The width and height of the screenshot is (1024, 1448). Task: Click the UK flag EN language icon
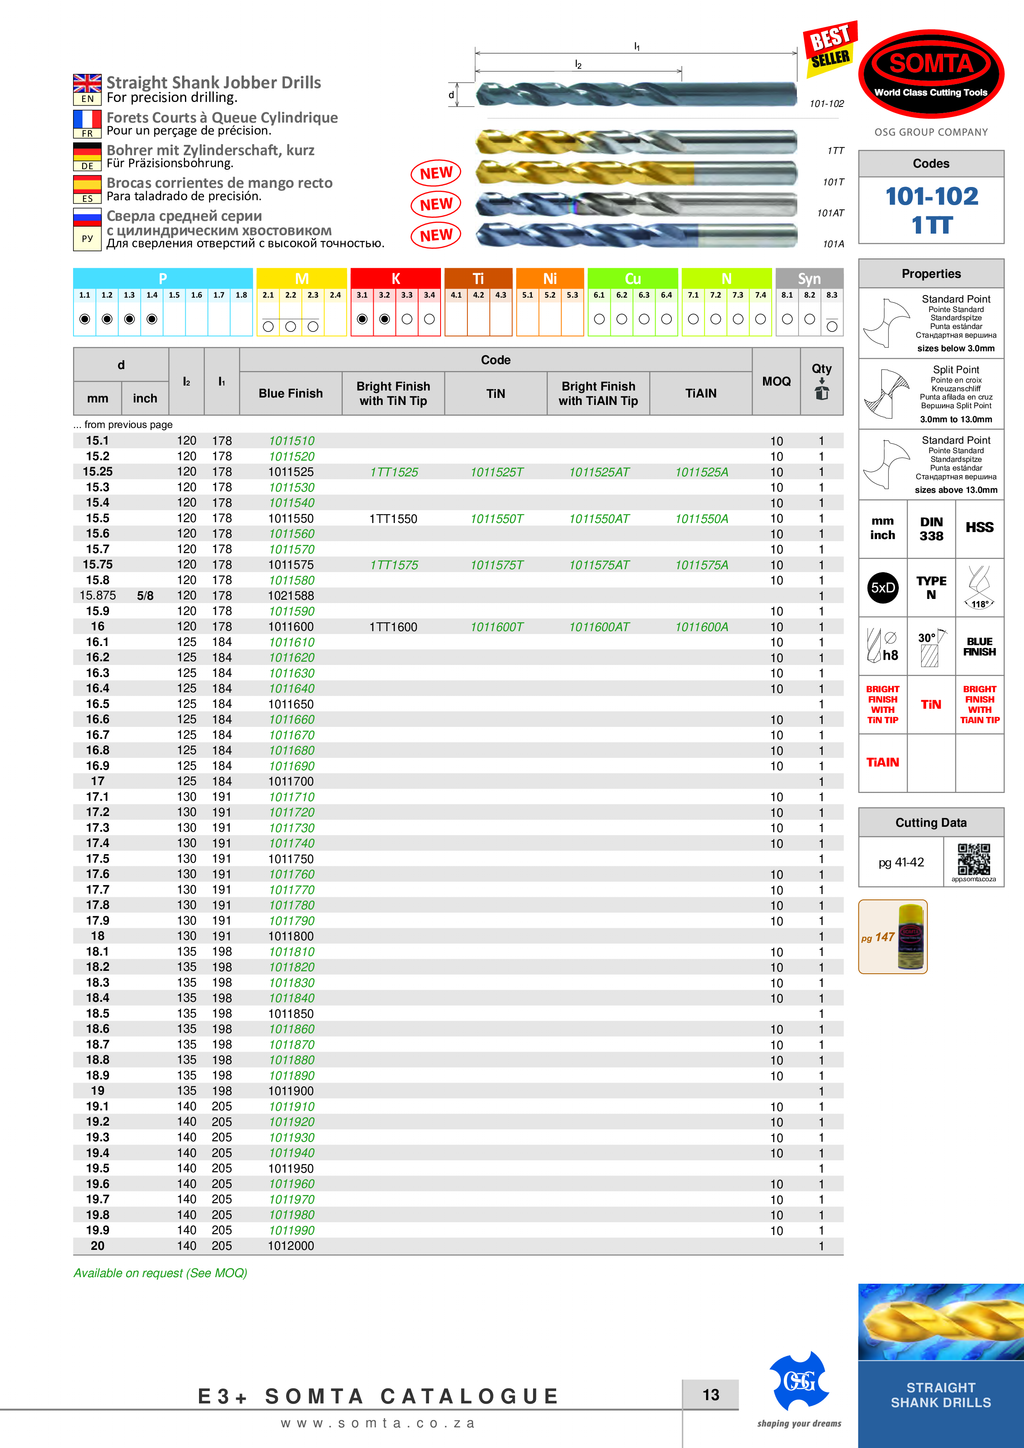(x=87, y=88)
